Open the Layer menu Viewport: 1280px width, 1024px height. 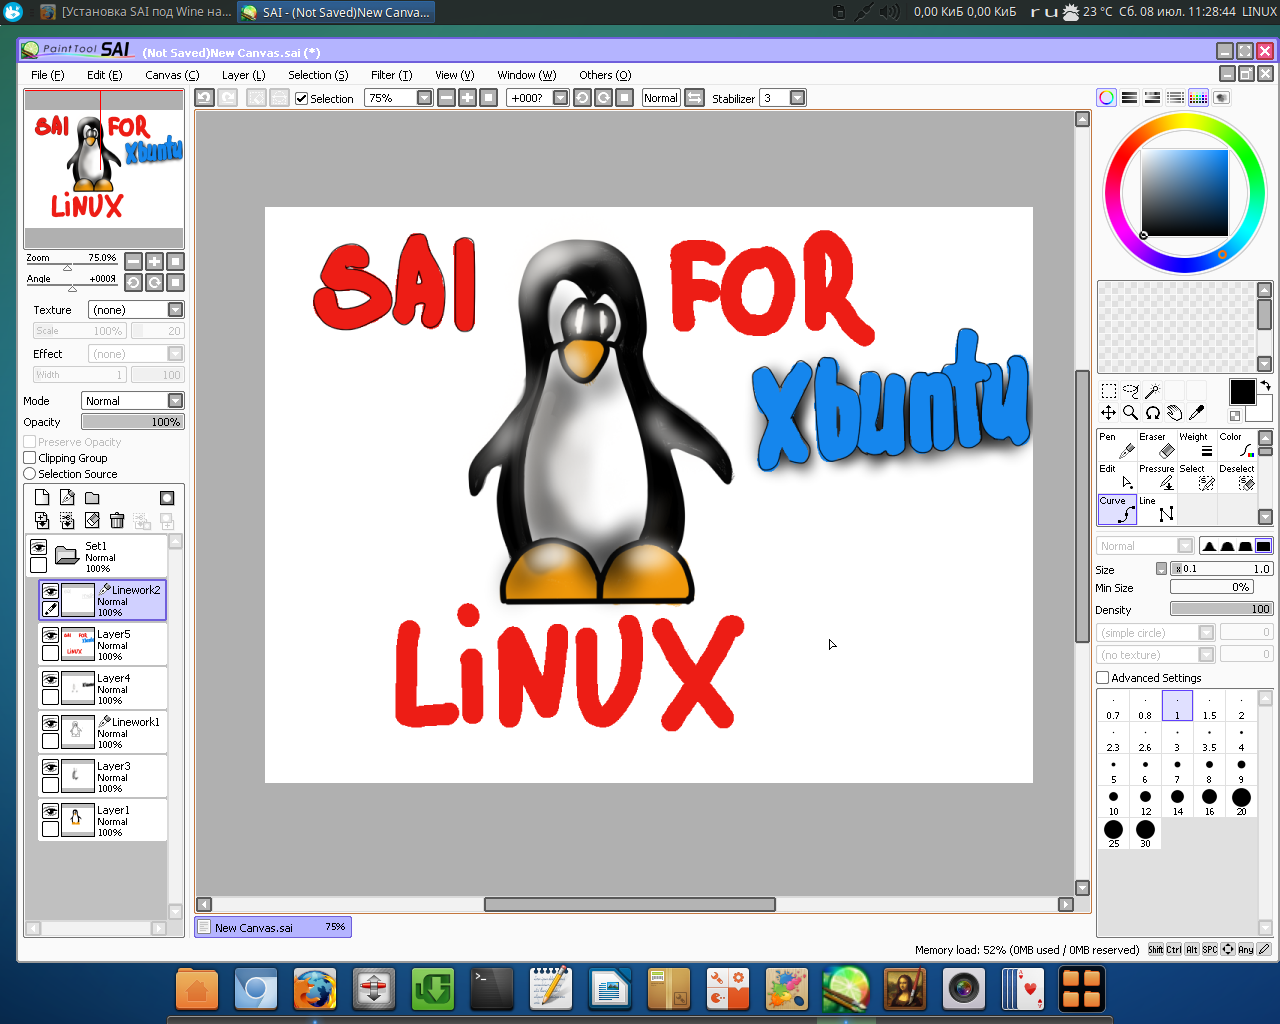click(243, 75)
